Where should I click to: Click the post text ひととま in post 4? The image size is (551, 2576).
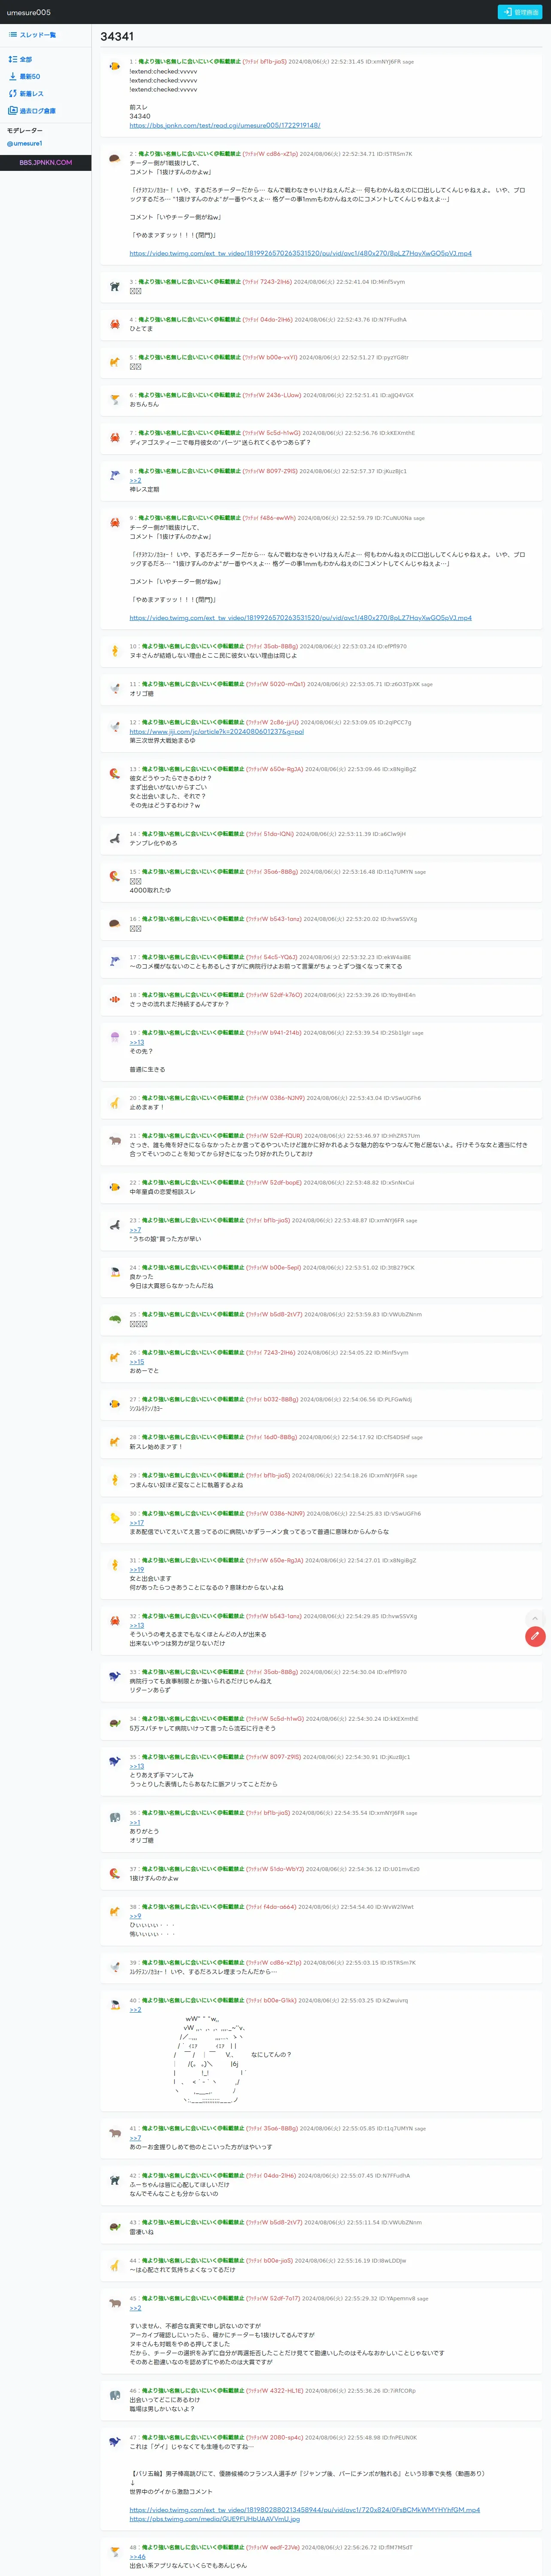pyautogui.click(x=141, y=329)
